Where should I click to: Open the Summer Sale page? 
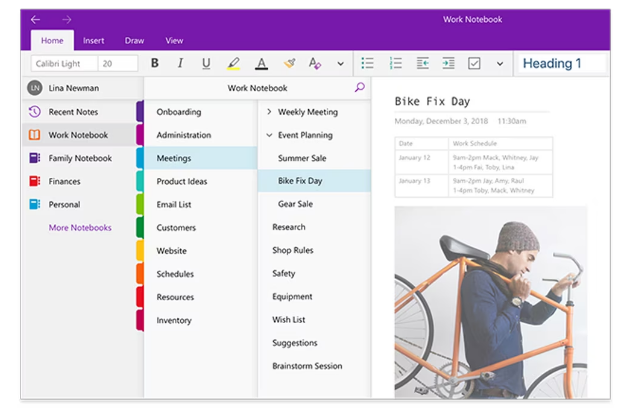tap(315, 158)
